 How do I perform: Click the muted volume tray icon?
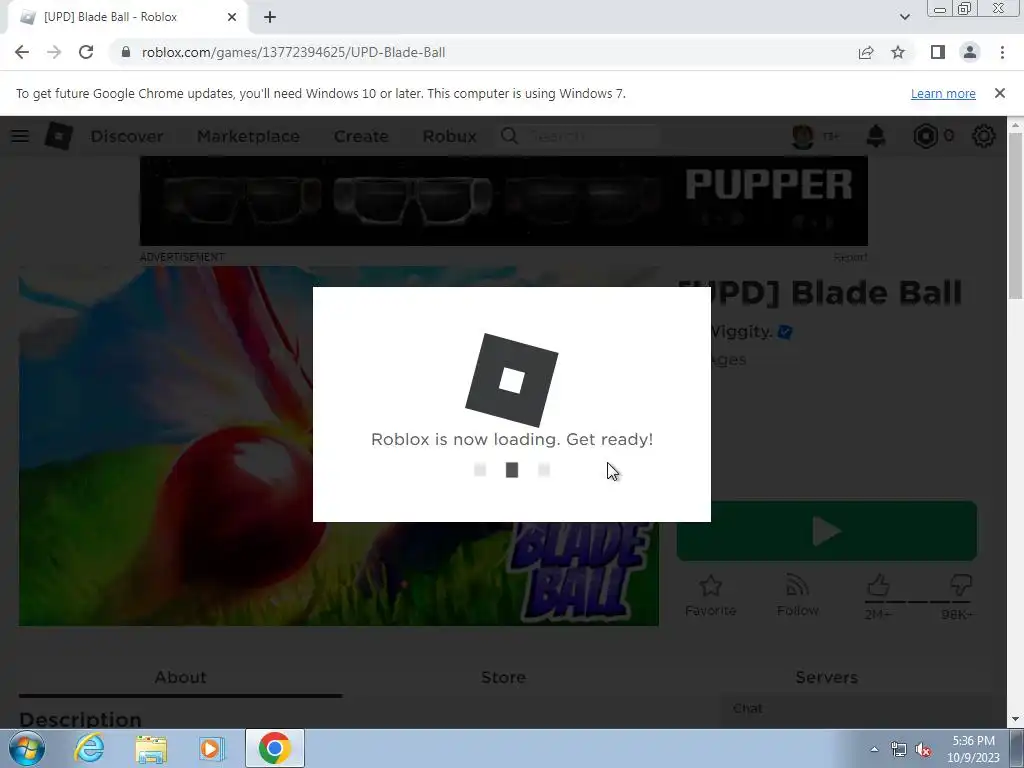click(x=923, y=749)
